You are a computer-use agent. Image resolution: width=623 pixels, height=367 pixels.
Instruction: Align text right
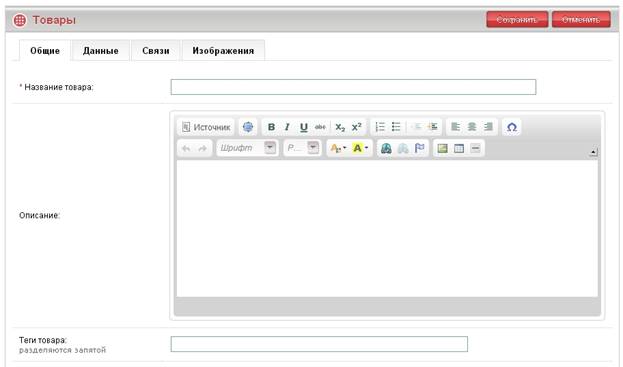(488, 127)
